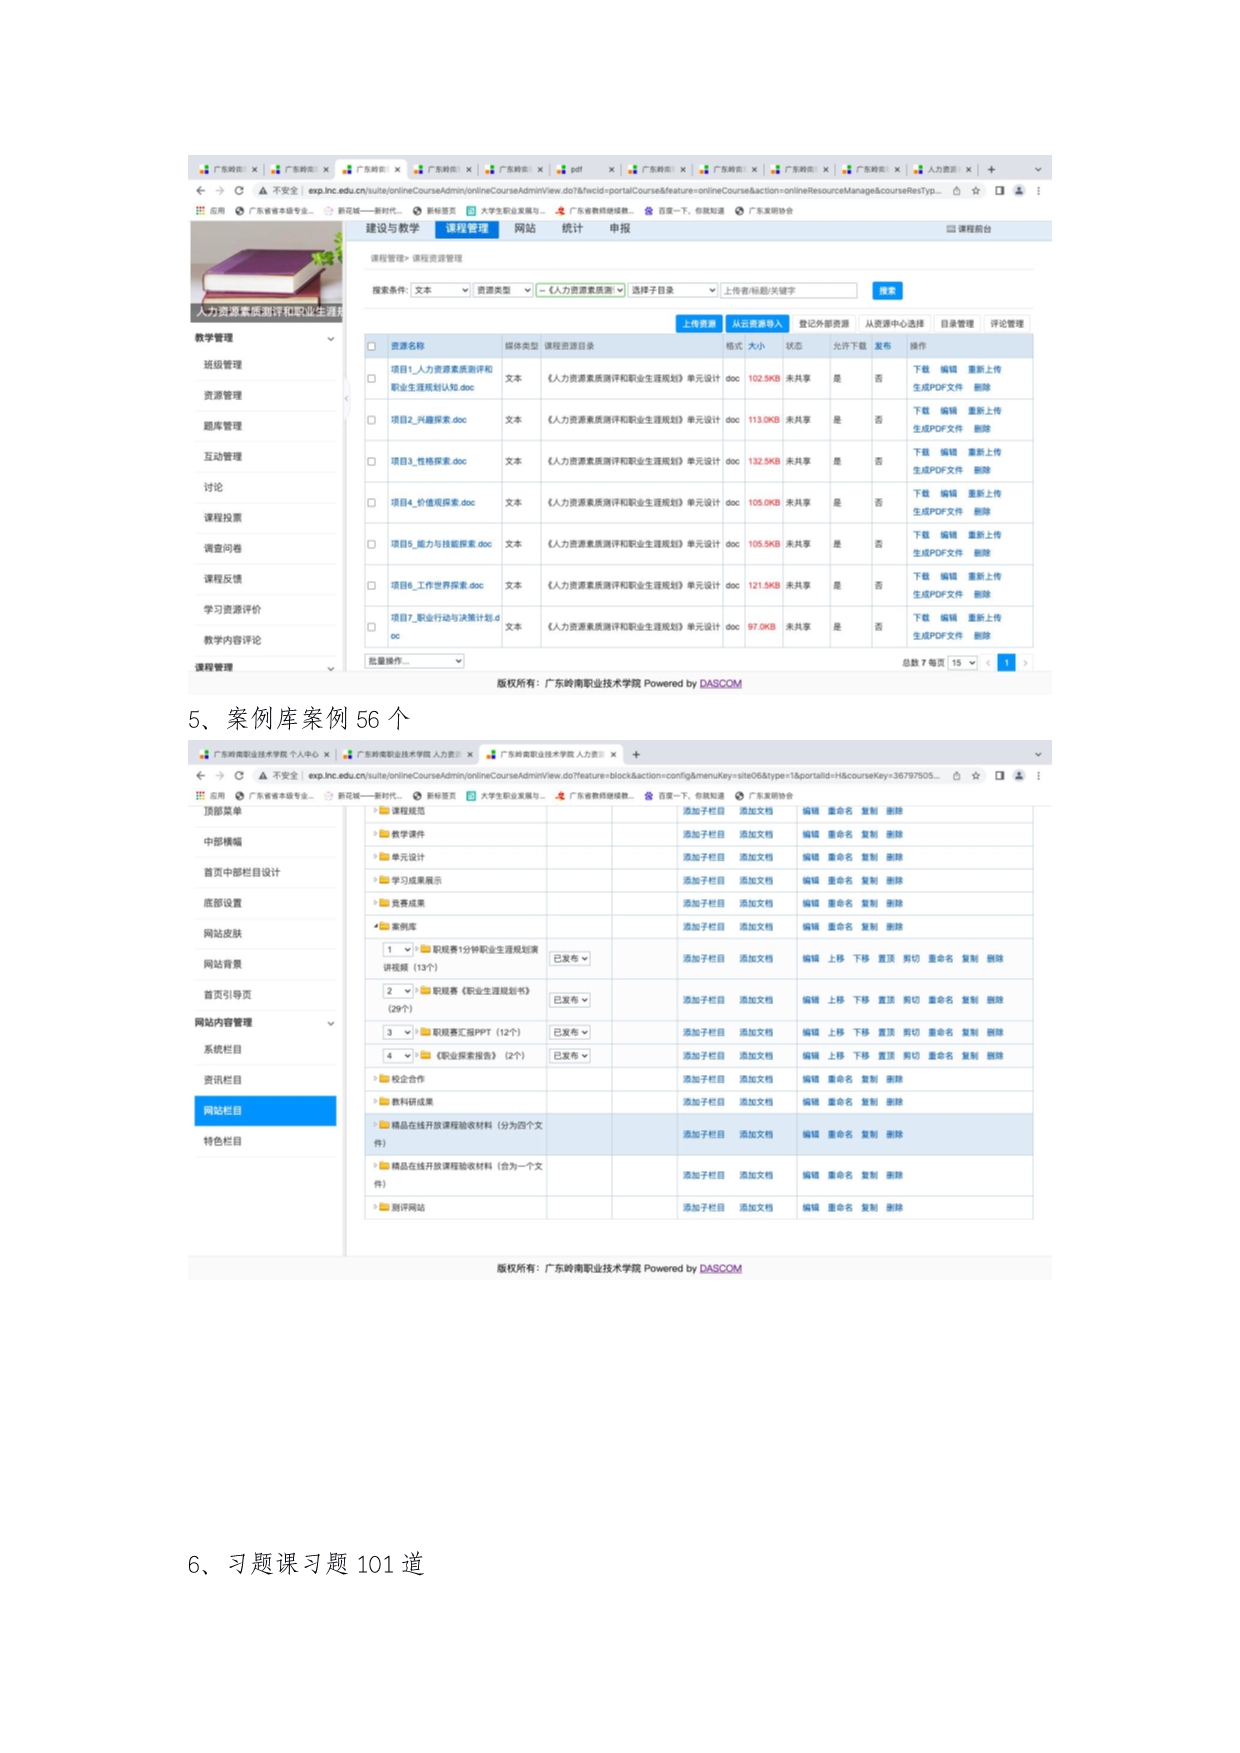
Task: Open three-dot menu in lower browser
Action: (1038, 776)
